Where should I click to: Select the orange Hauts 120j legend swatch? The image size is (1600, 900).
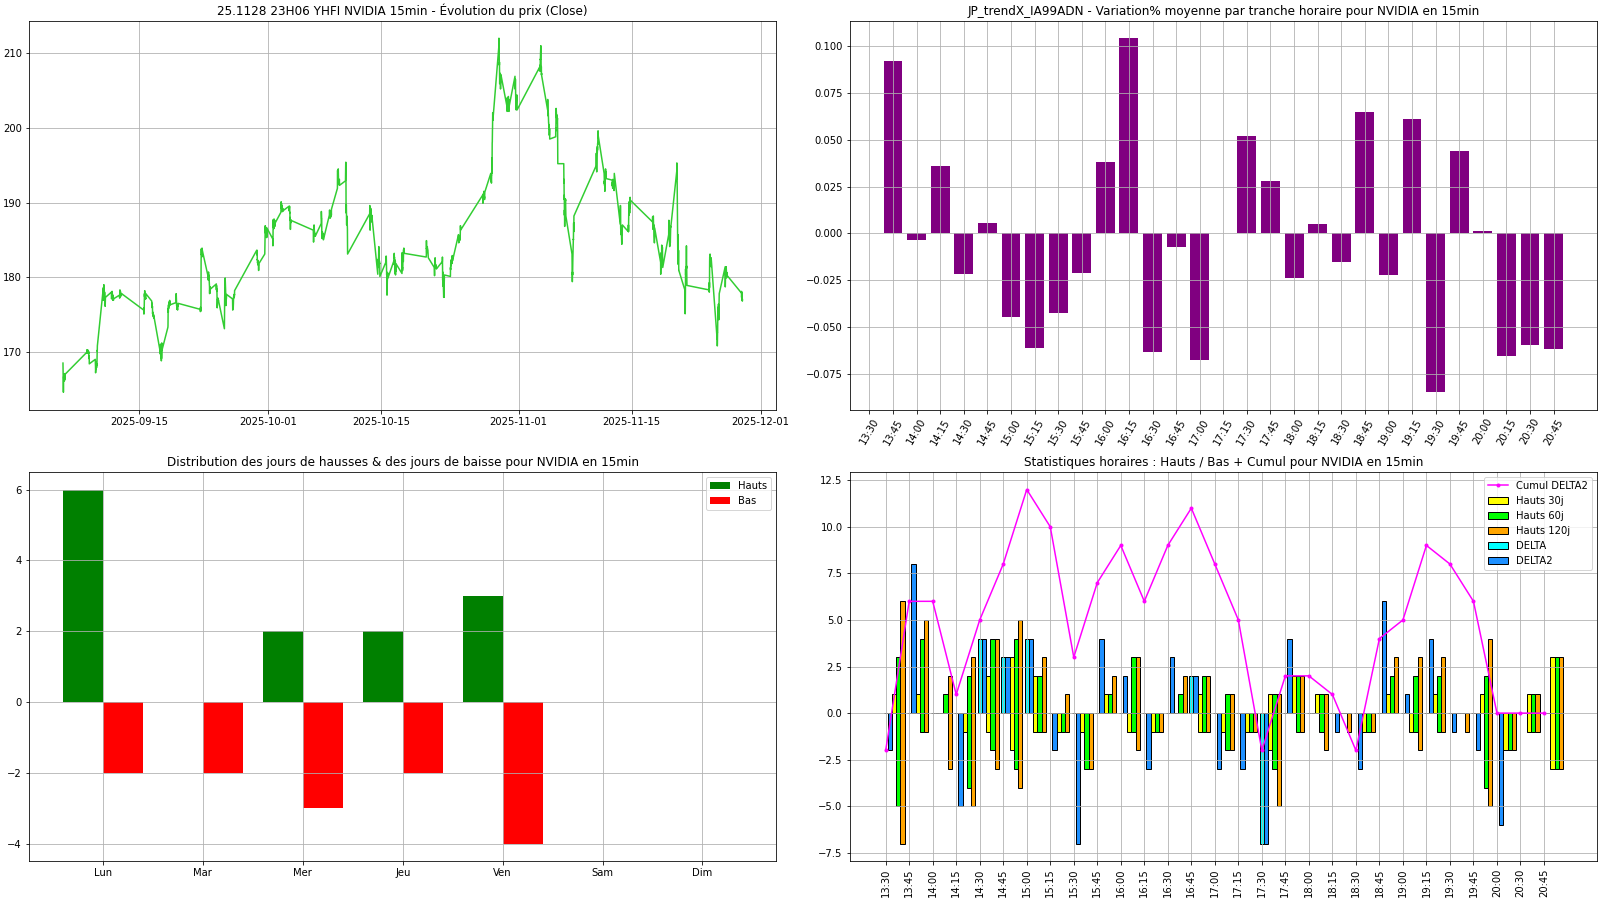pos(1498,531)
